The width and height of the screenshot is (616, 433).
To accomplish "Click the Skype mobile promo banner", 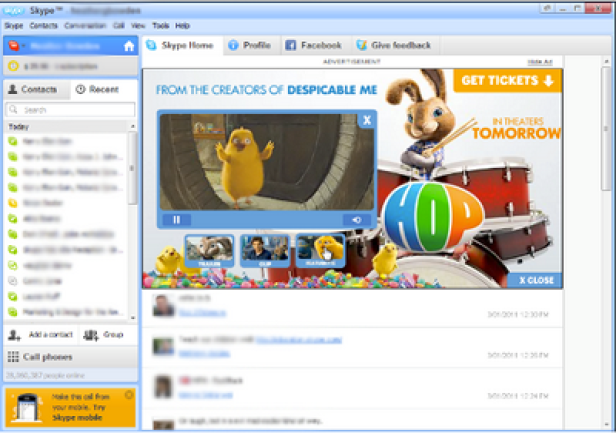I will (x=70, y=407).
